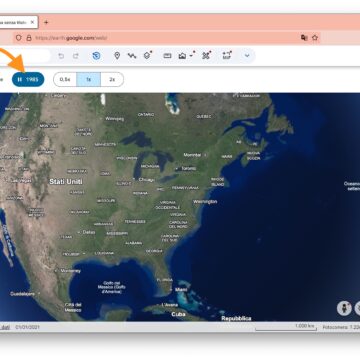The width and height of the screenshot is (360, 360).
Task: Click the 'Città del Messico' label
Action: click(x=73, y=307)
